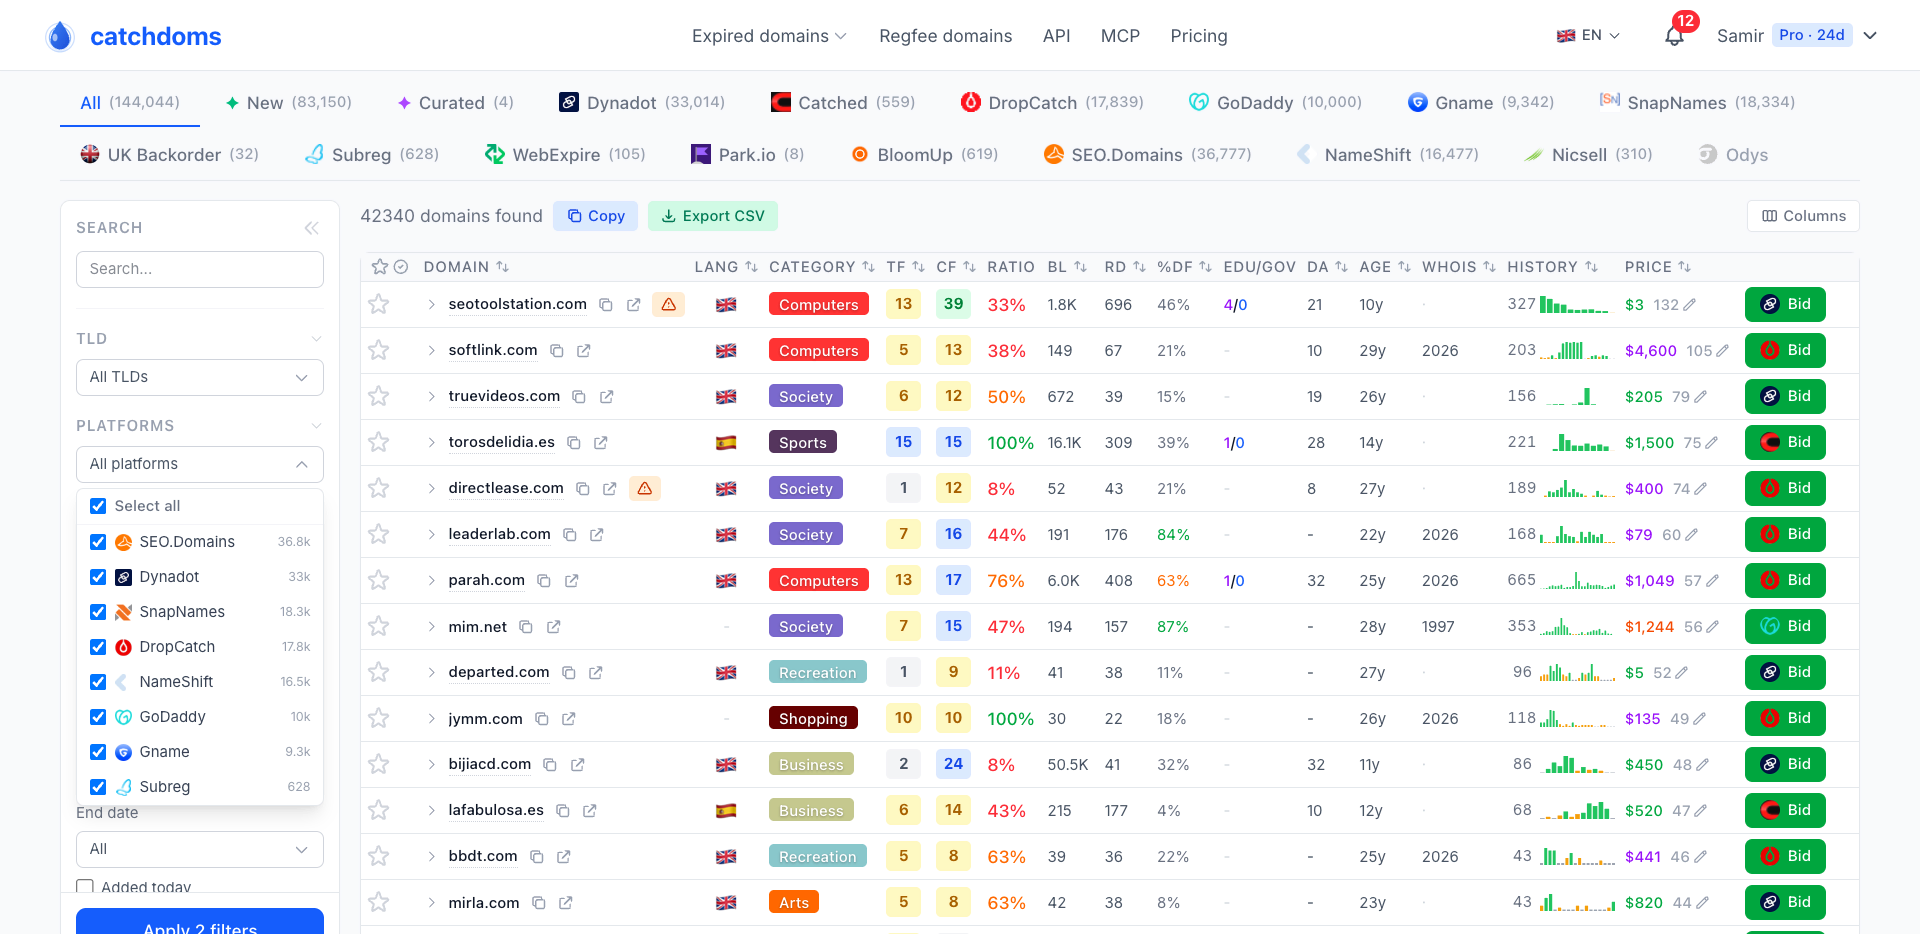
Task: Click the header circle-check icon in table
Action: coord(401,267)
